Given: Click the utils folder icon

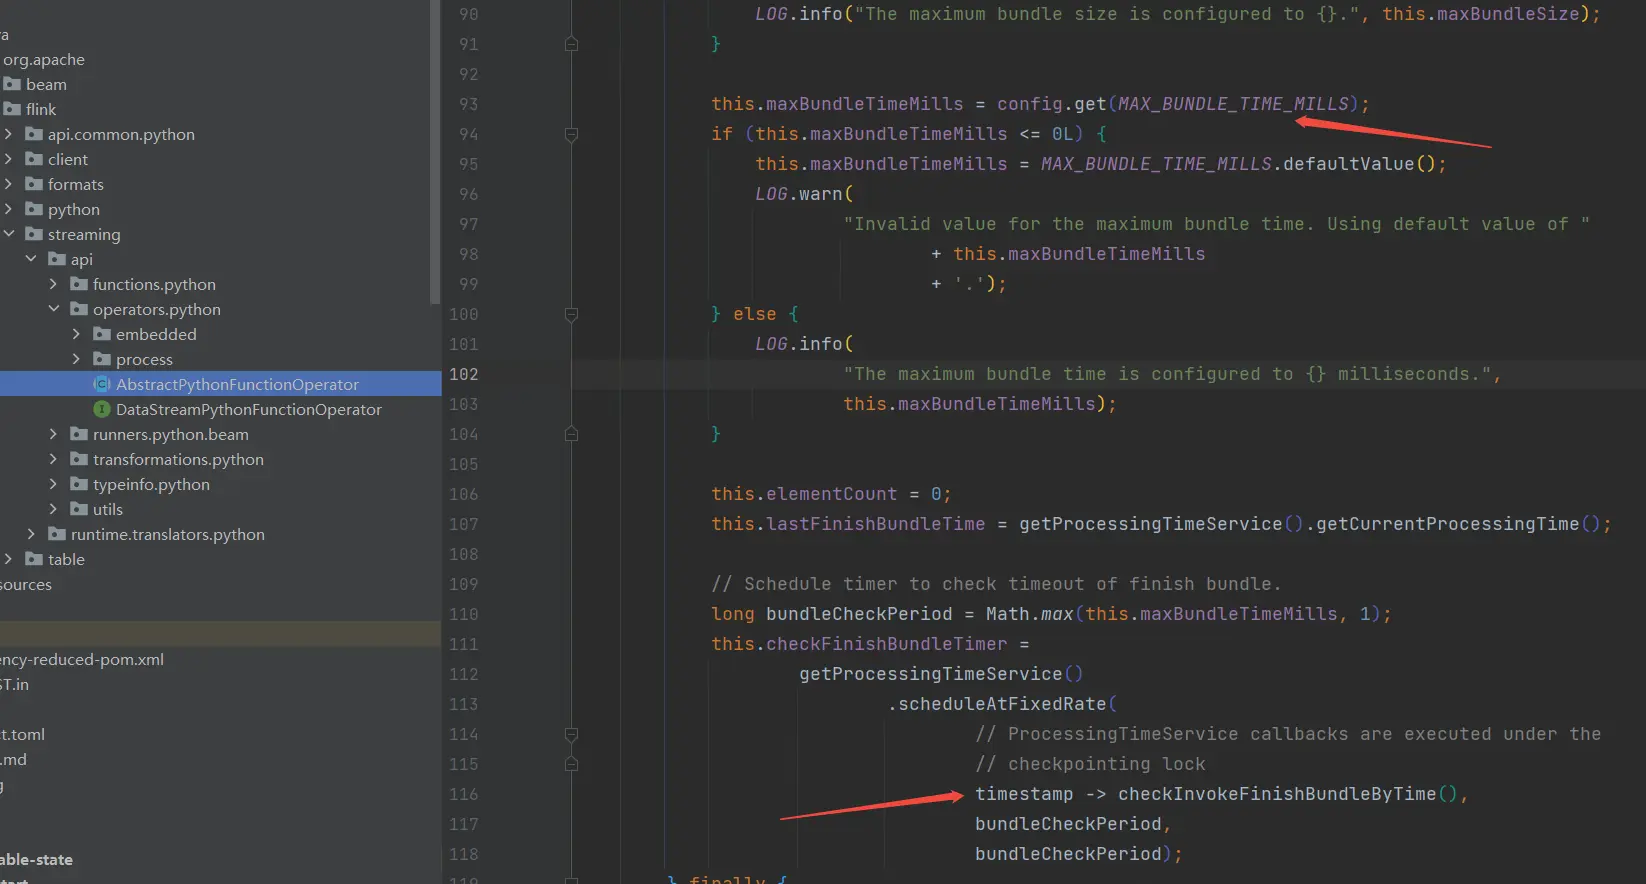Looking at the screenshot, I should pos(79,509).
